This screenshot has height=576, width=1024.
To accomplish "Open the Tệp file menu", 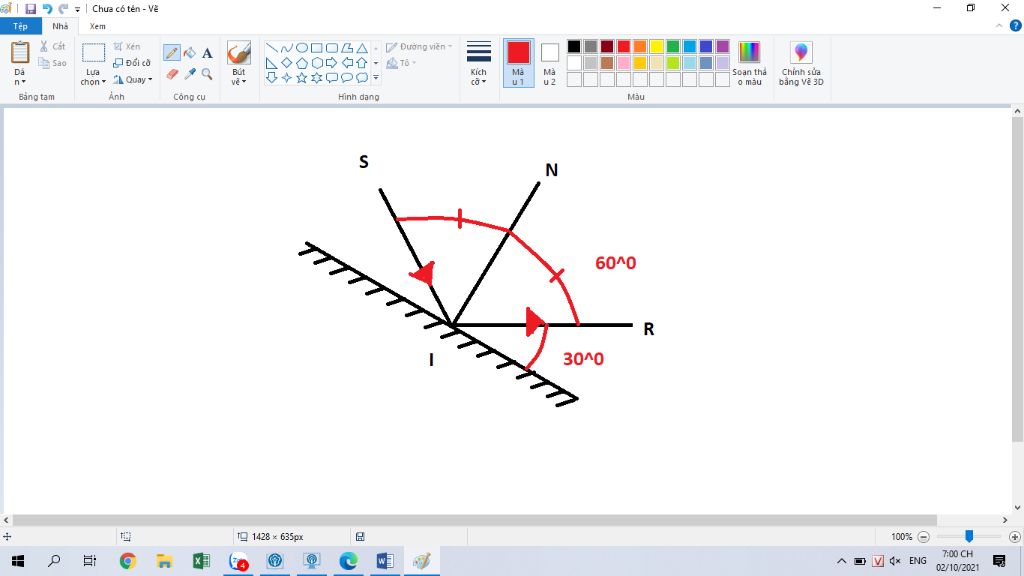I will click(x=20, y=26).
